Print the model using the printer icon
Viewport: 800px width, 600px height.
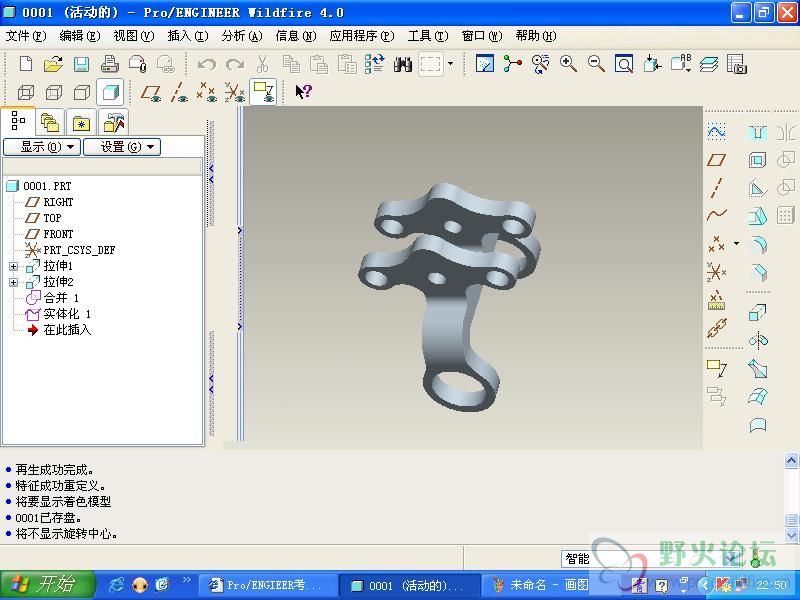(x=109, y=64)
